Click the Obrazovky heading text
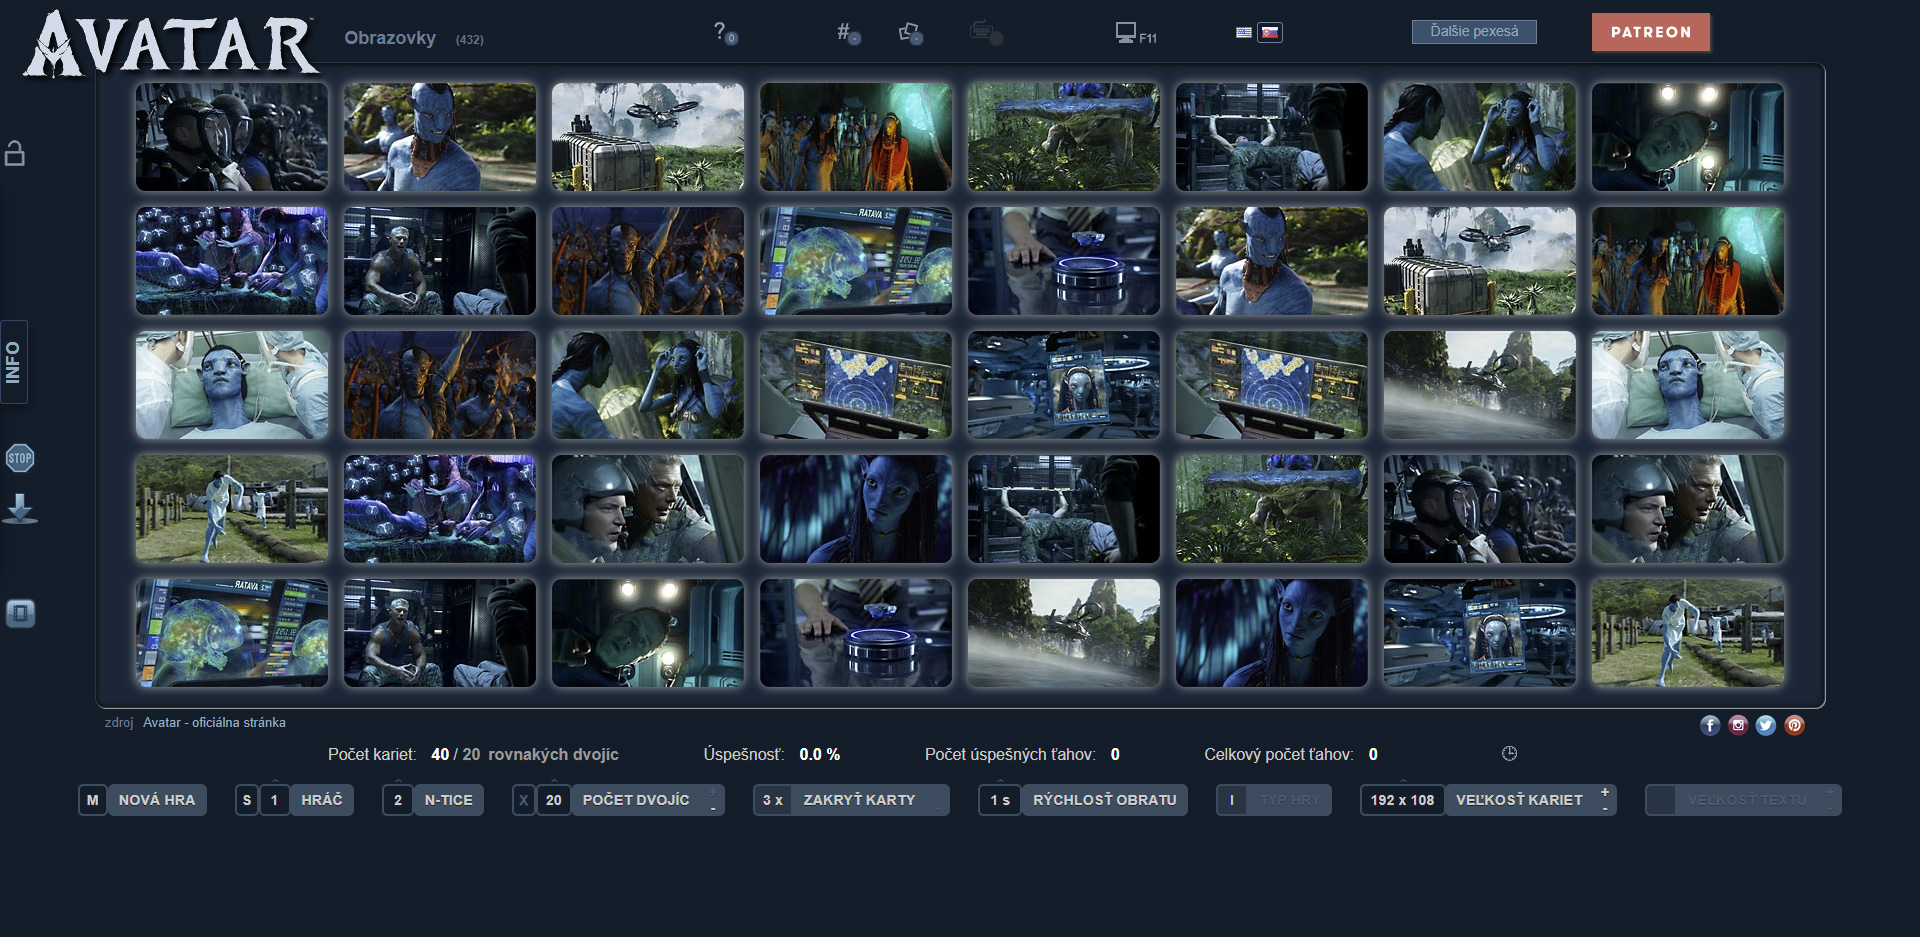 tap(390, 38)
